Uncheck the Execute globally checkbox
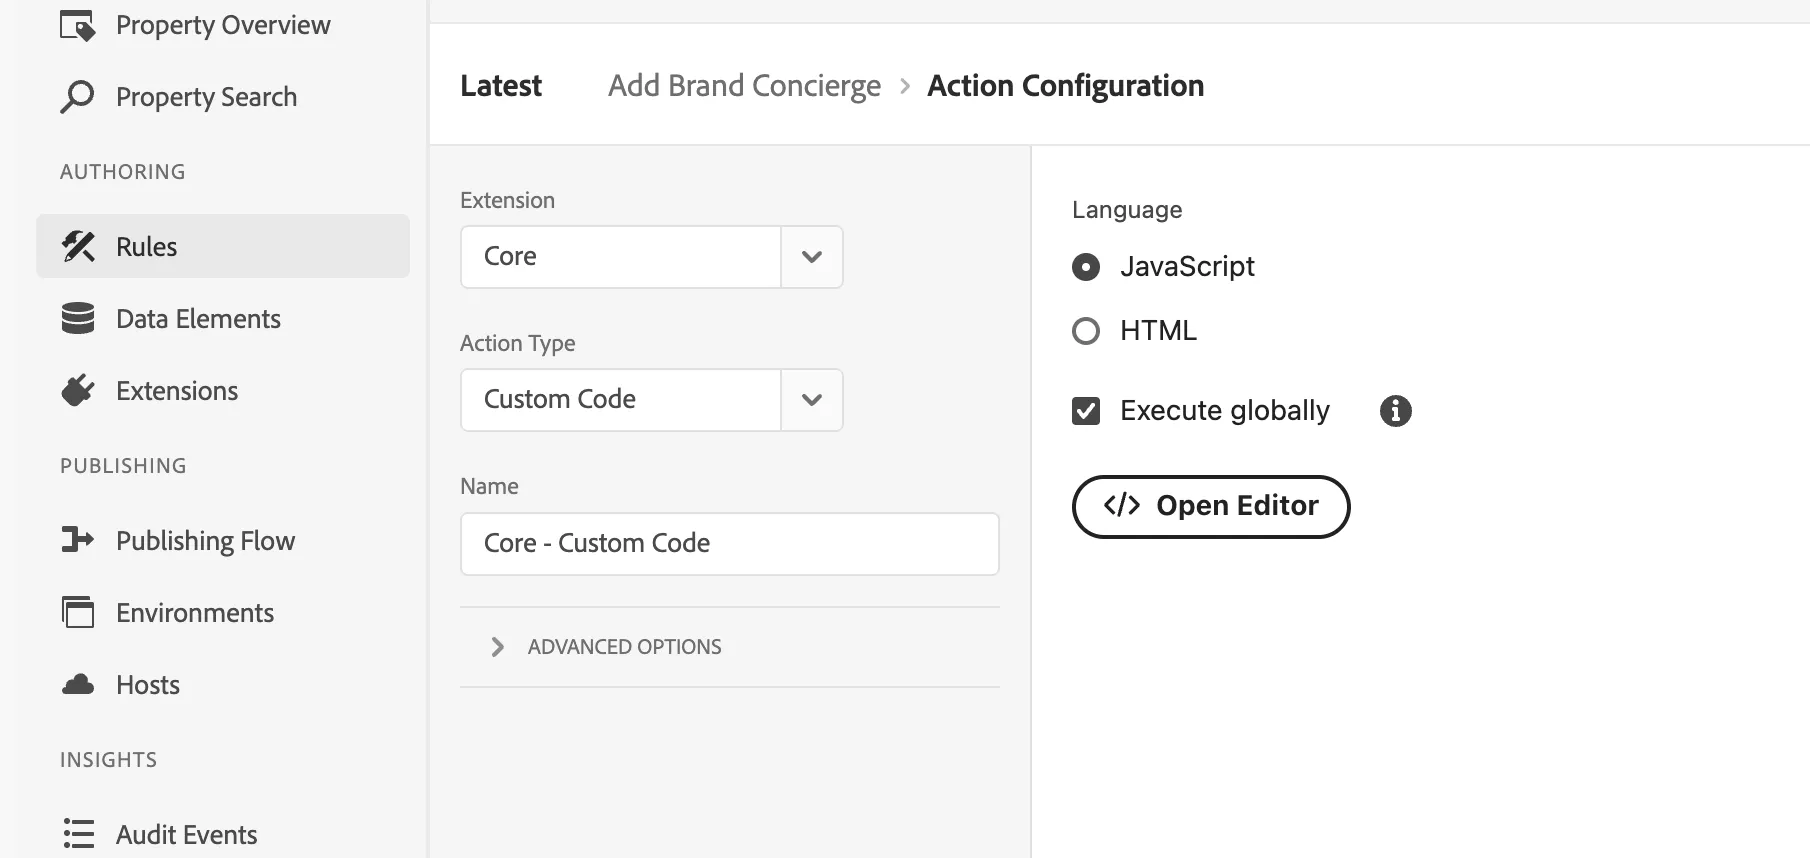This screenshot has width=1810, height=858. coord(1086,411)
